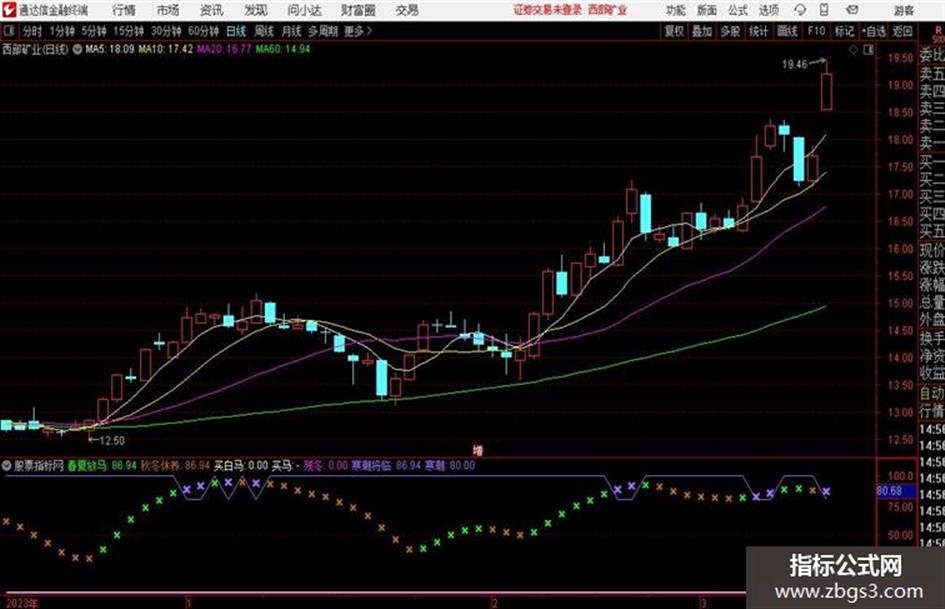Click the 12.50 low price annotation
The image size is (945, 609).
111,441
